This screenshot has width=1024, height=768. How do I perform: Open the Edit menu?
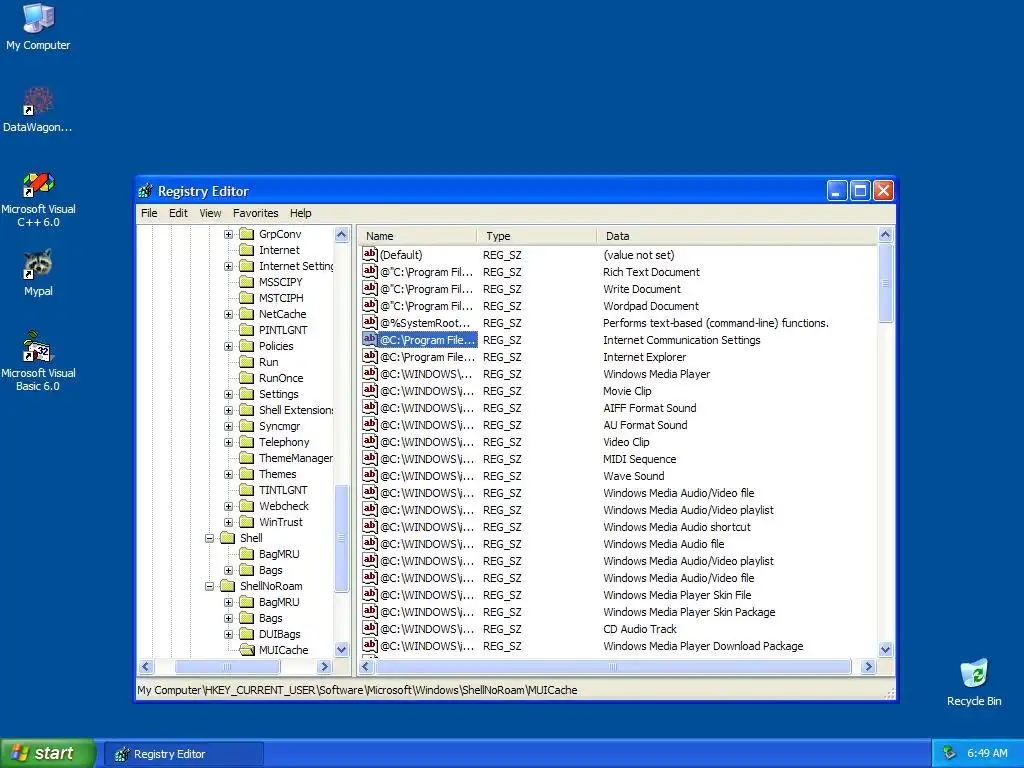click(x=178, y=213)
